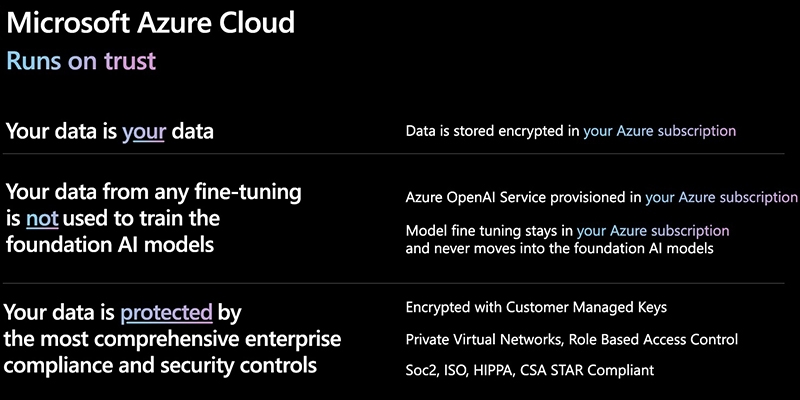Image resolution: width=800 pixels, height=400 pixels.
Task: Click the underlined word 'your' in heading
Action: coord(144,131)
